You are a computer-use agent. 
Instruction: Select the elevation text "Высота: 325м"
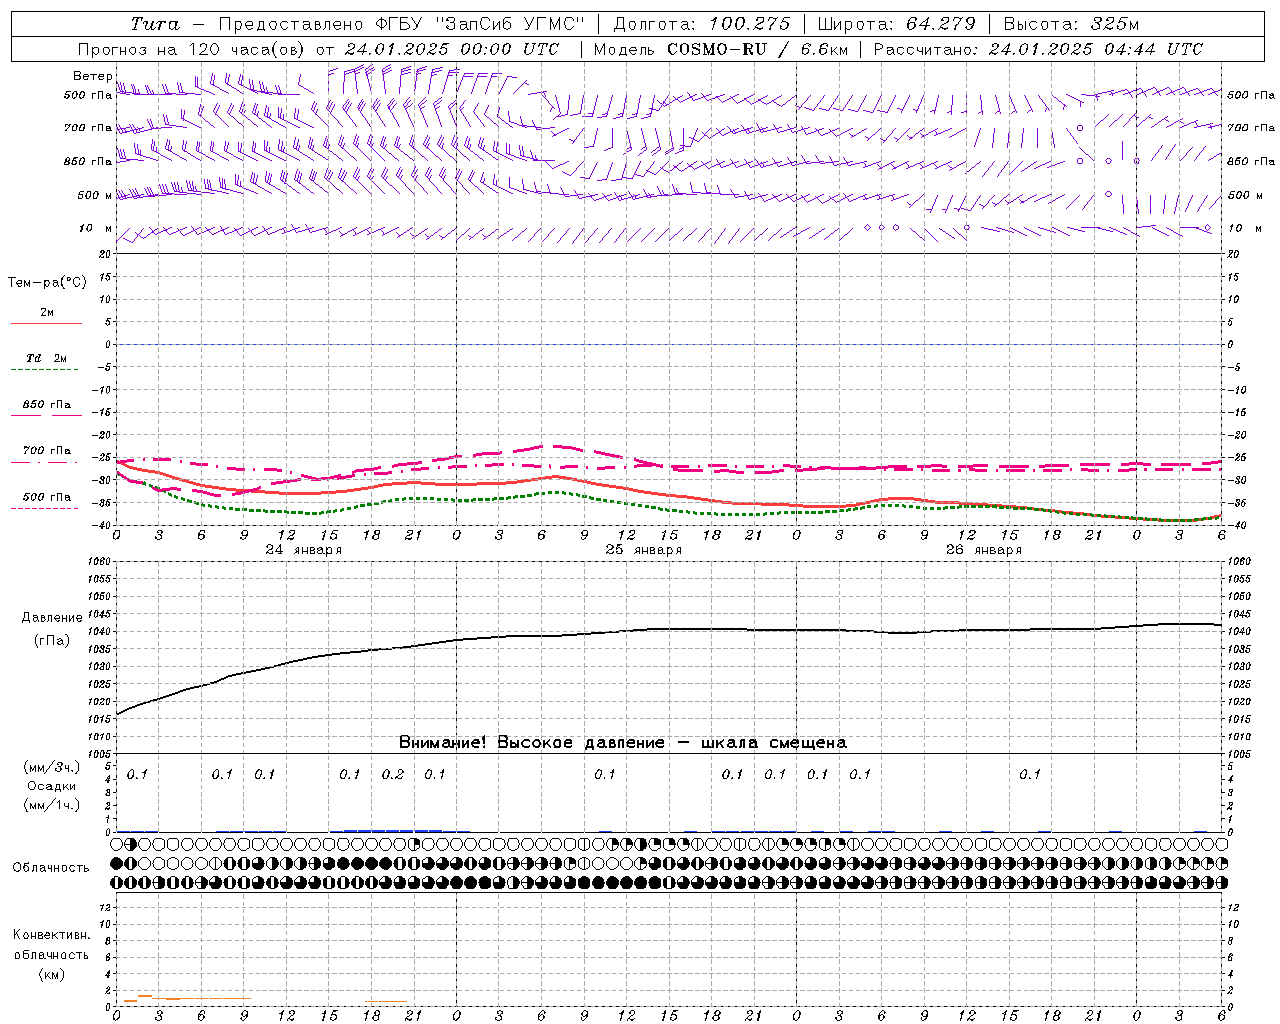pos(1071,24)
